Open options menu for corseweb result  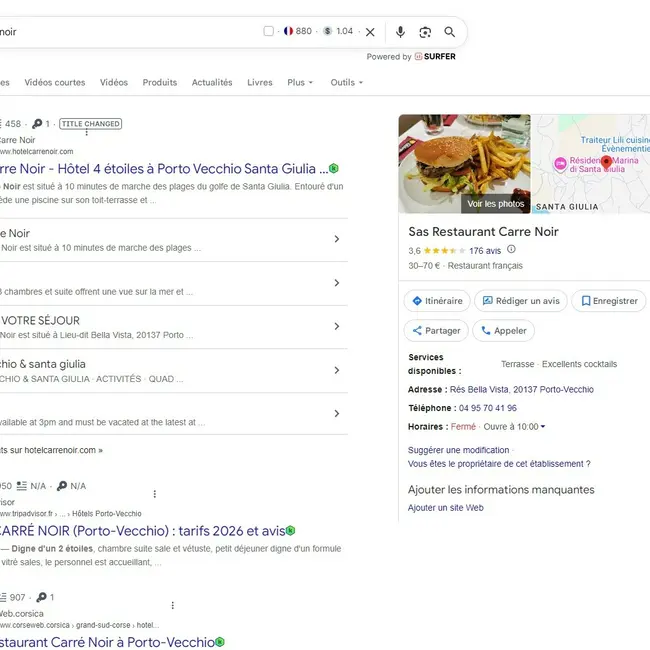pos(172,606)
